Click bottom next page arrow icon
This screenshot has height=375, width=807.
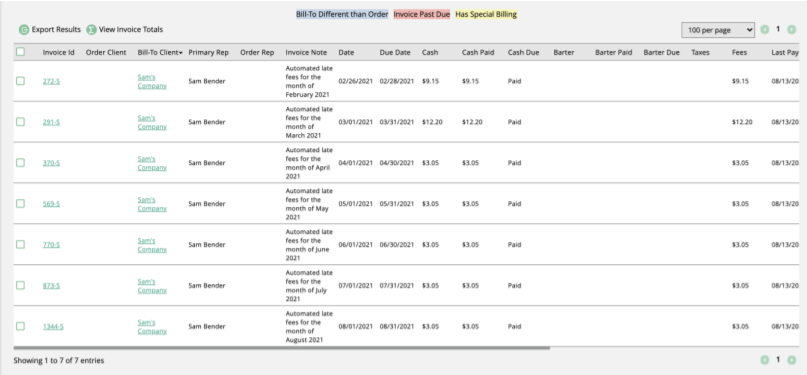[x=792, y=361]
